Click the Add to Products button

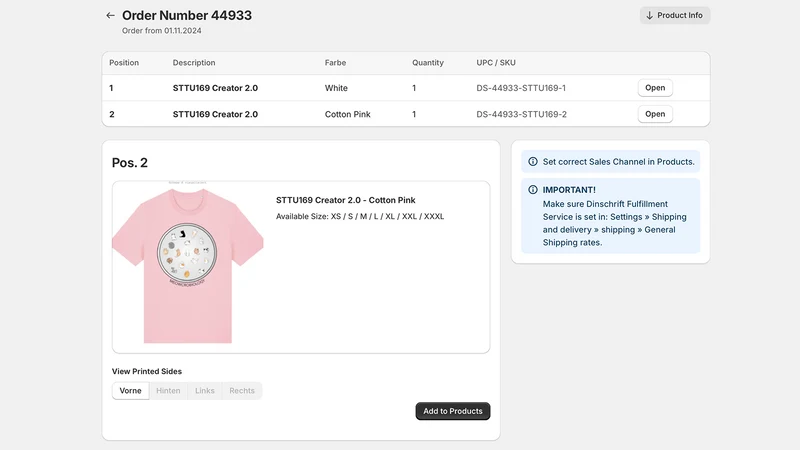453,411
